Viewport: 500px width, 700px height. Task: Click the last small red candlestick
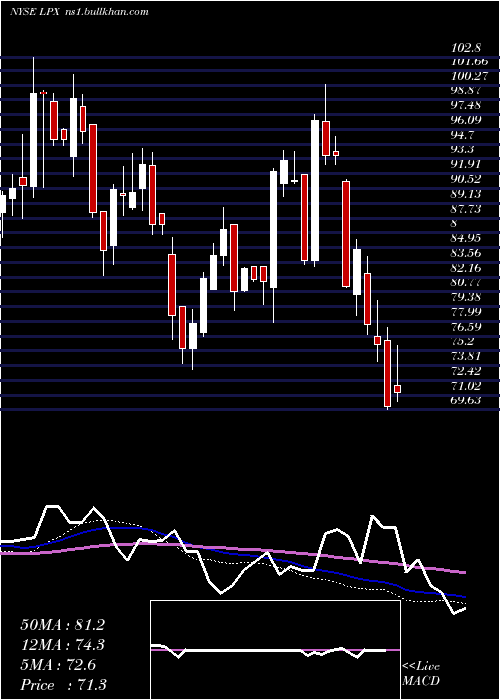397,389
